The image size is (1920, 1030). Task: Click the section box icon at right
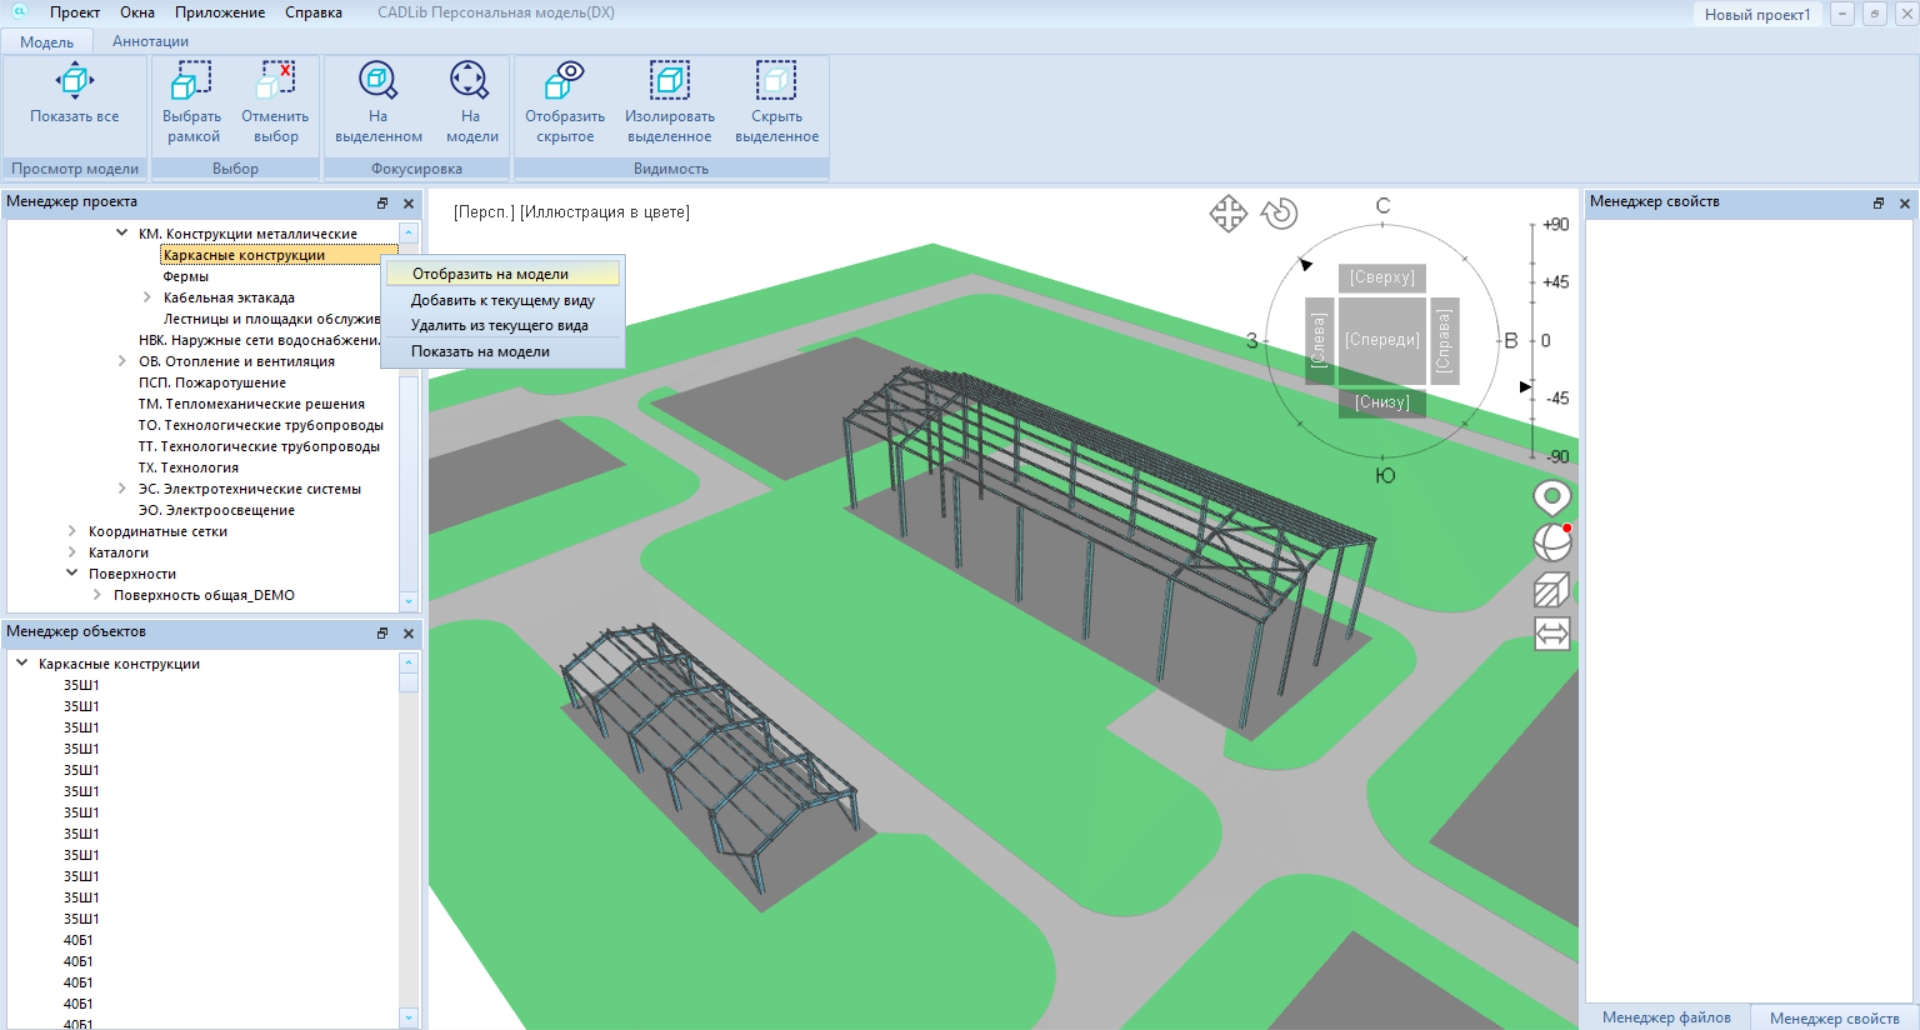pos(1551,590)
